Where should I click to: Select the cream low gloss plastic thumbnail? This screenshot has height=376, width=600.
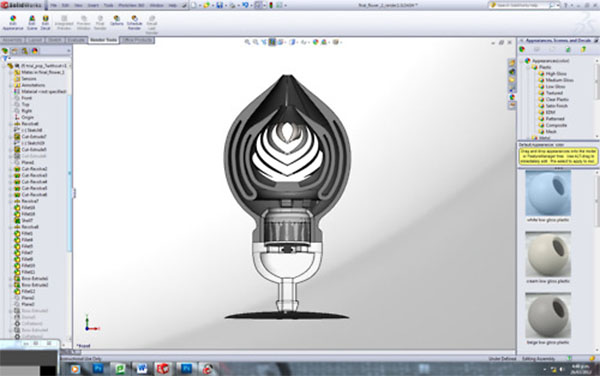coord(548,254)
